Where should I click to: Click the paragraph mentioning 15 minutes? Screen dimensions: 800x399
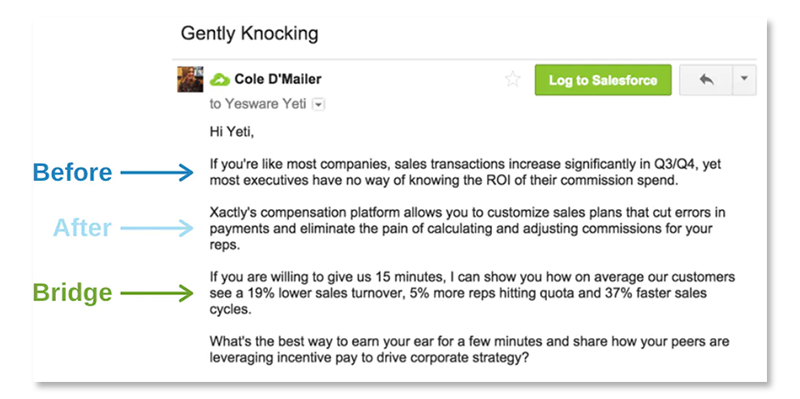[472, 293]
